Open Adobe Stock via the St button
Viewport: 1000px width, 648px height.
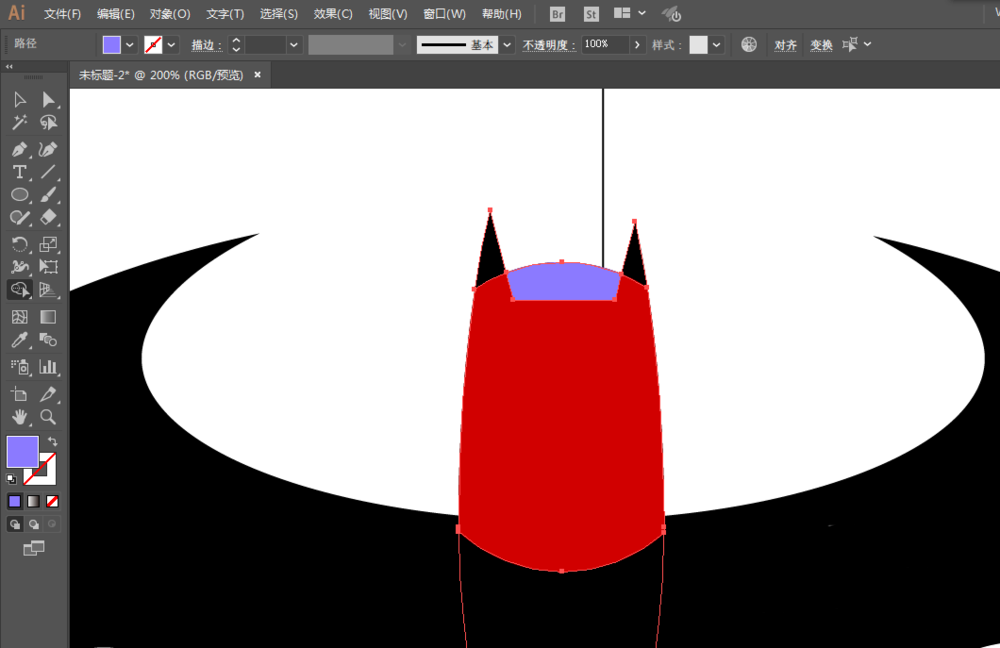click(591, 14)
